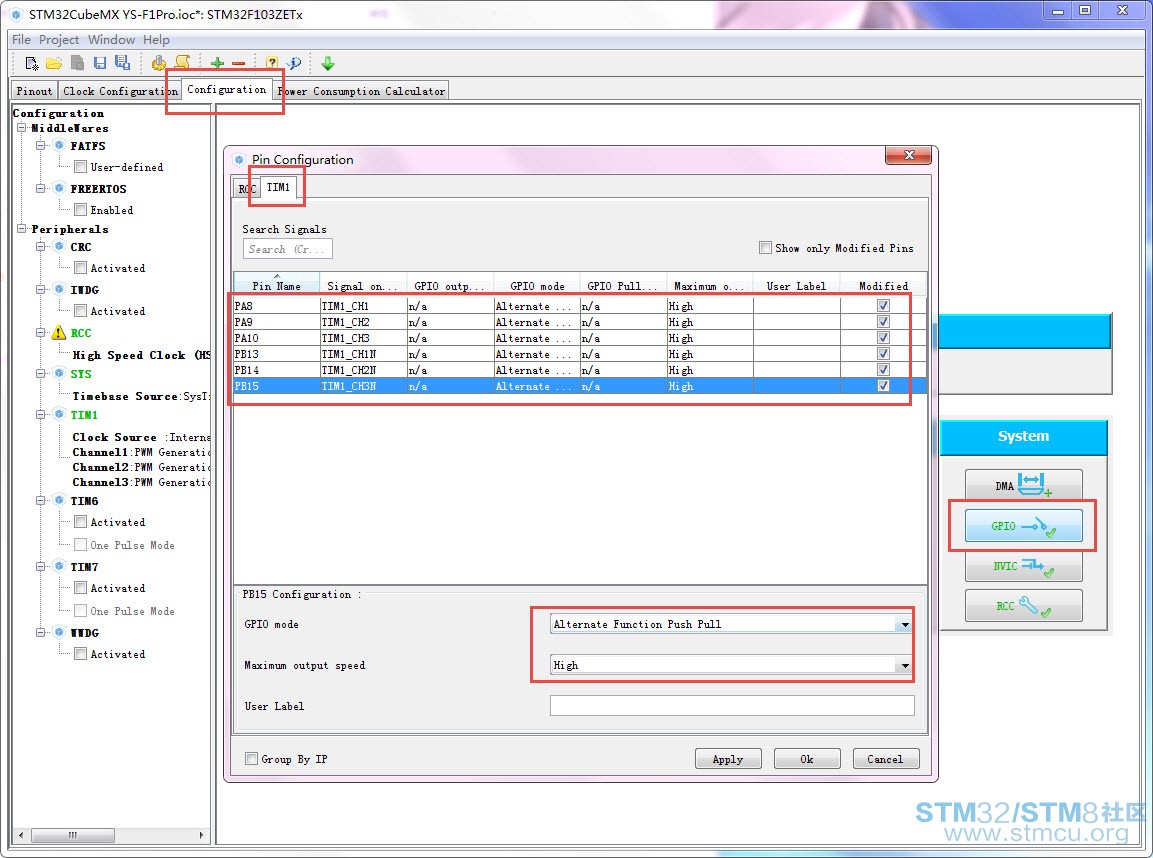This screenshot has height=858, width=1153.
Task: Open a project with the folder icon
Action: (x=54, y=63)
